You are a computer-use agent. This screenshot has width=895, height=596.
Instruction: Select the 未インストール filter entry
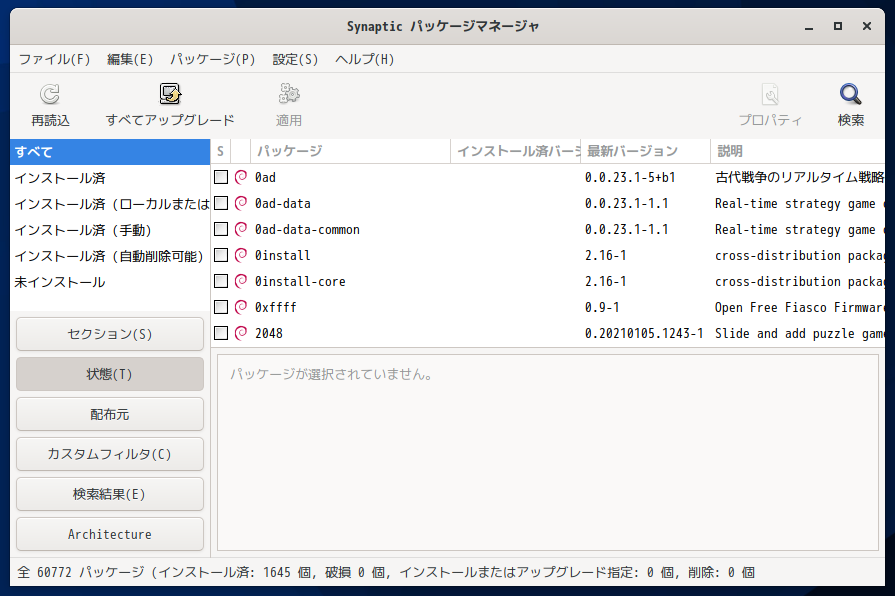click(x=110, y=282)
